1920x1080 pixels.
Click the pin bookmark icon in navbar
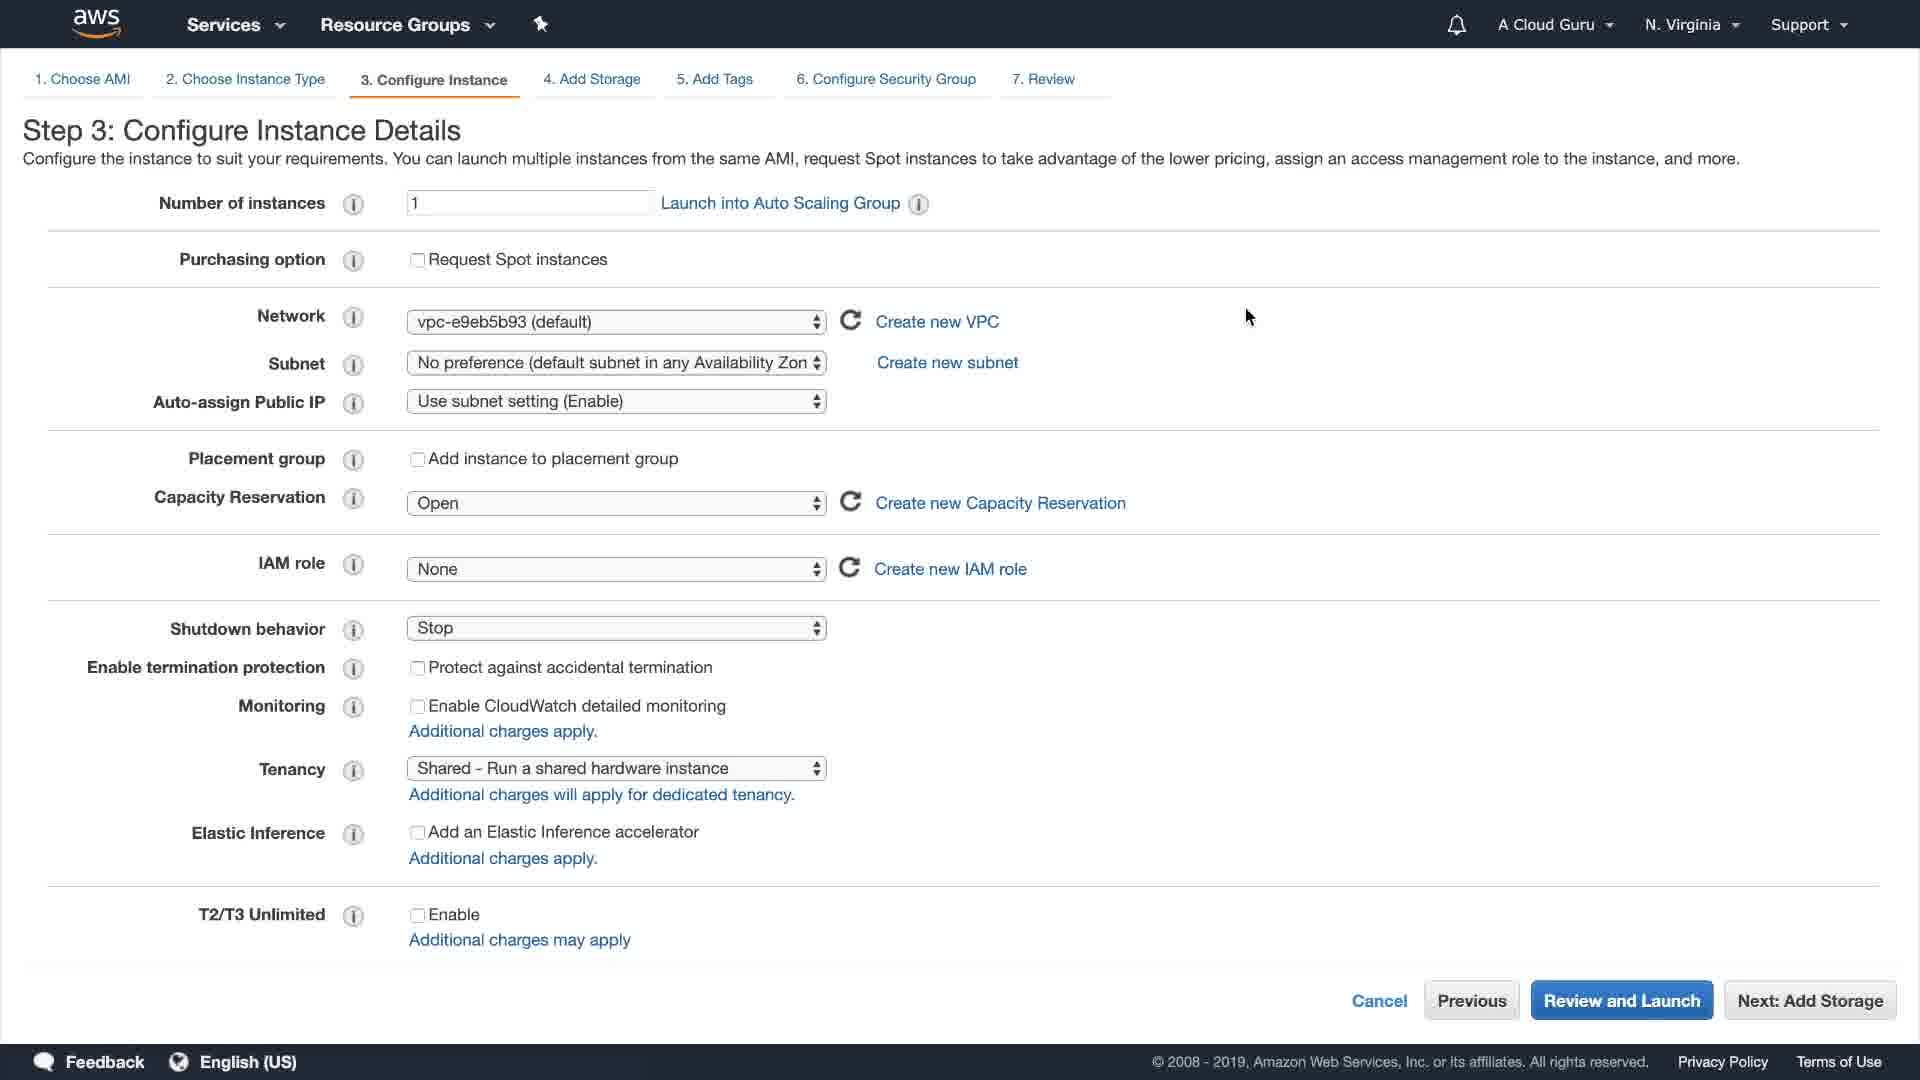[x=541, y=24]
